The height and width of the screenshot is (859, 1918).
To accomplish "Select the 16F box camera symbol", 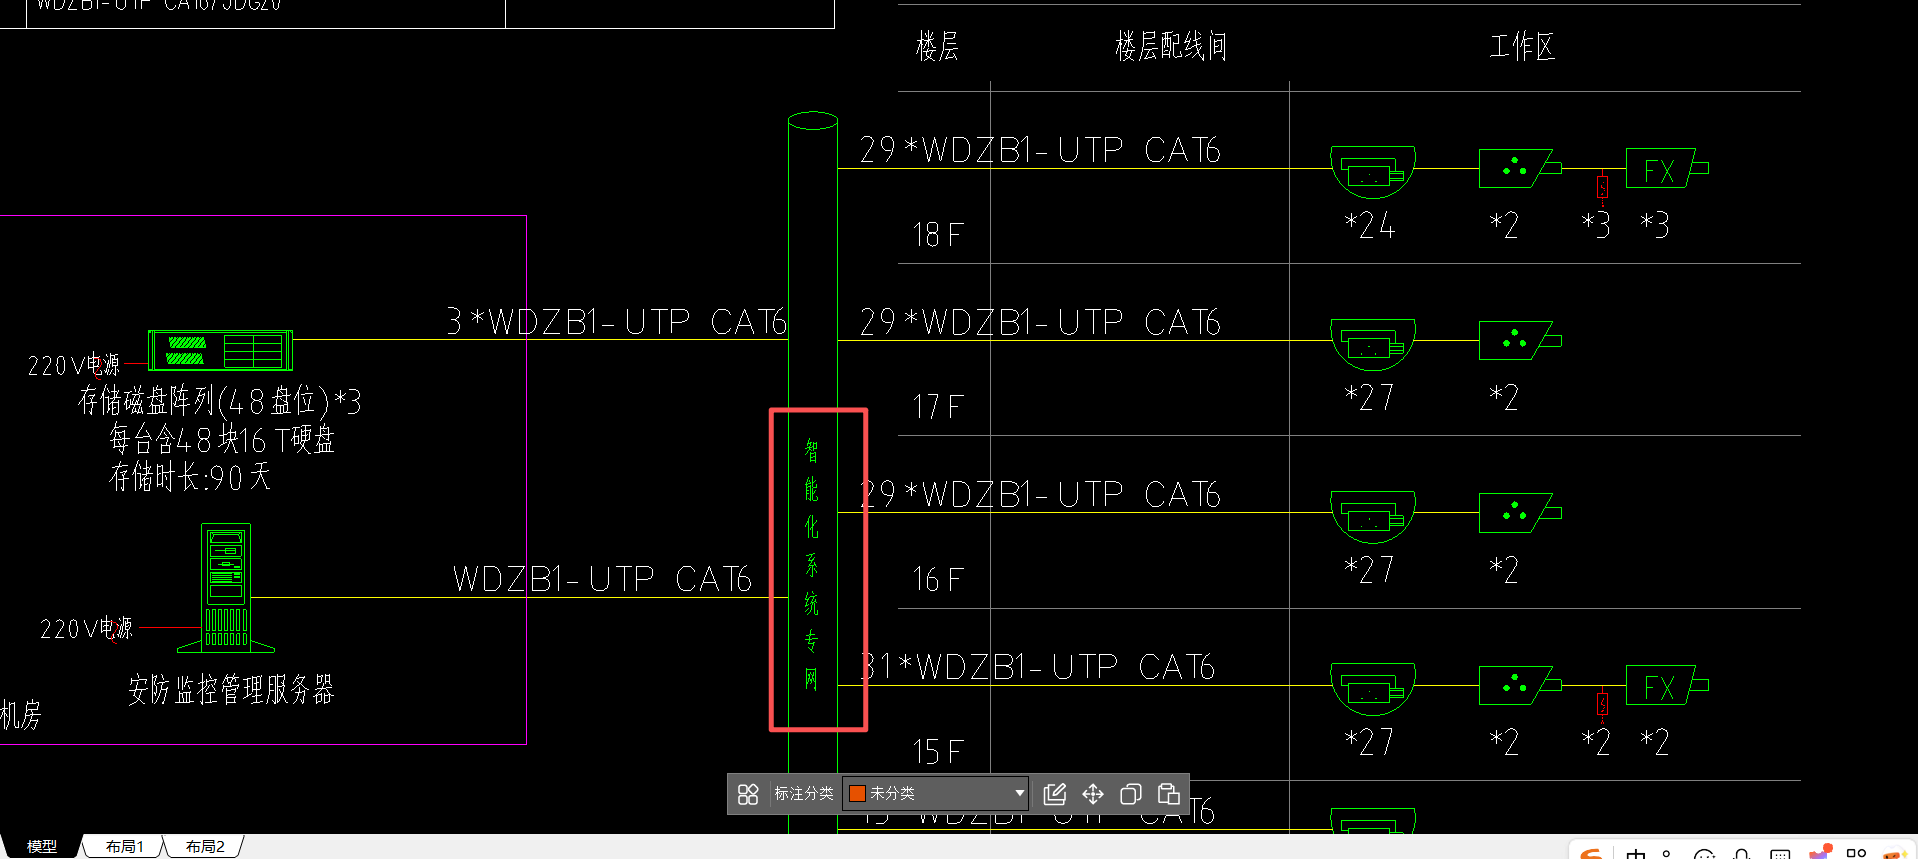I will click(x=1519, y=512).
